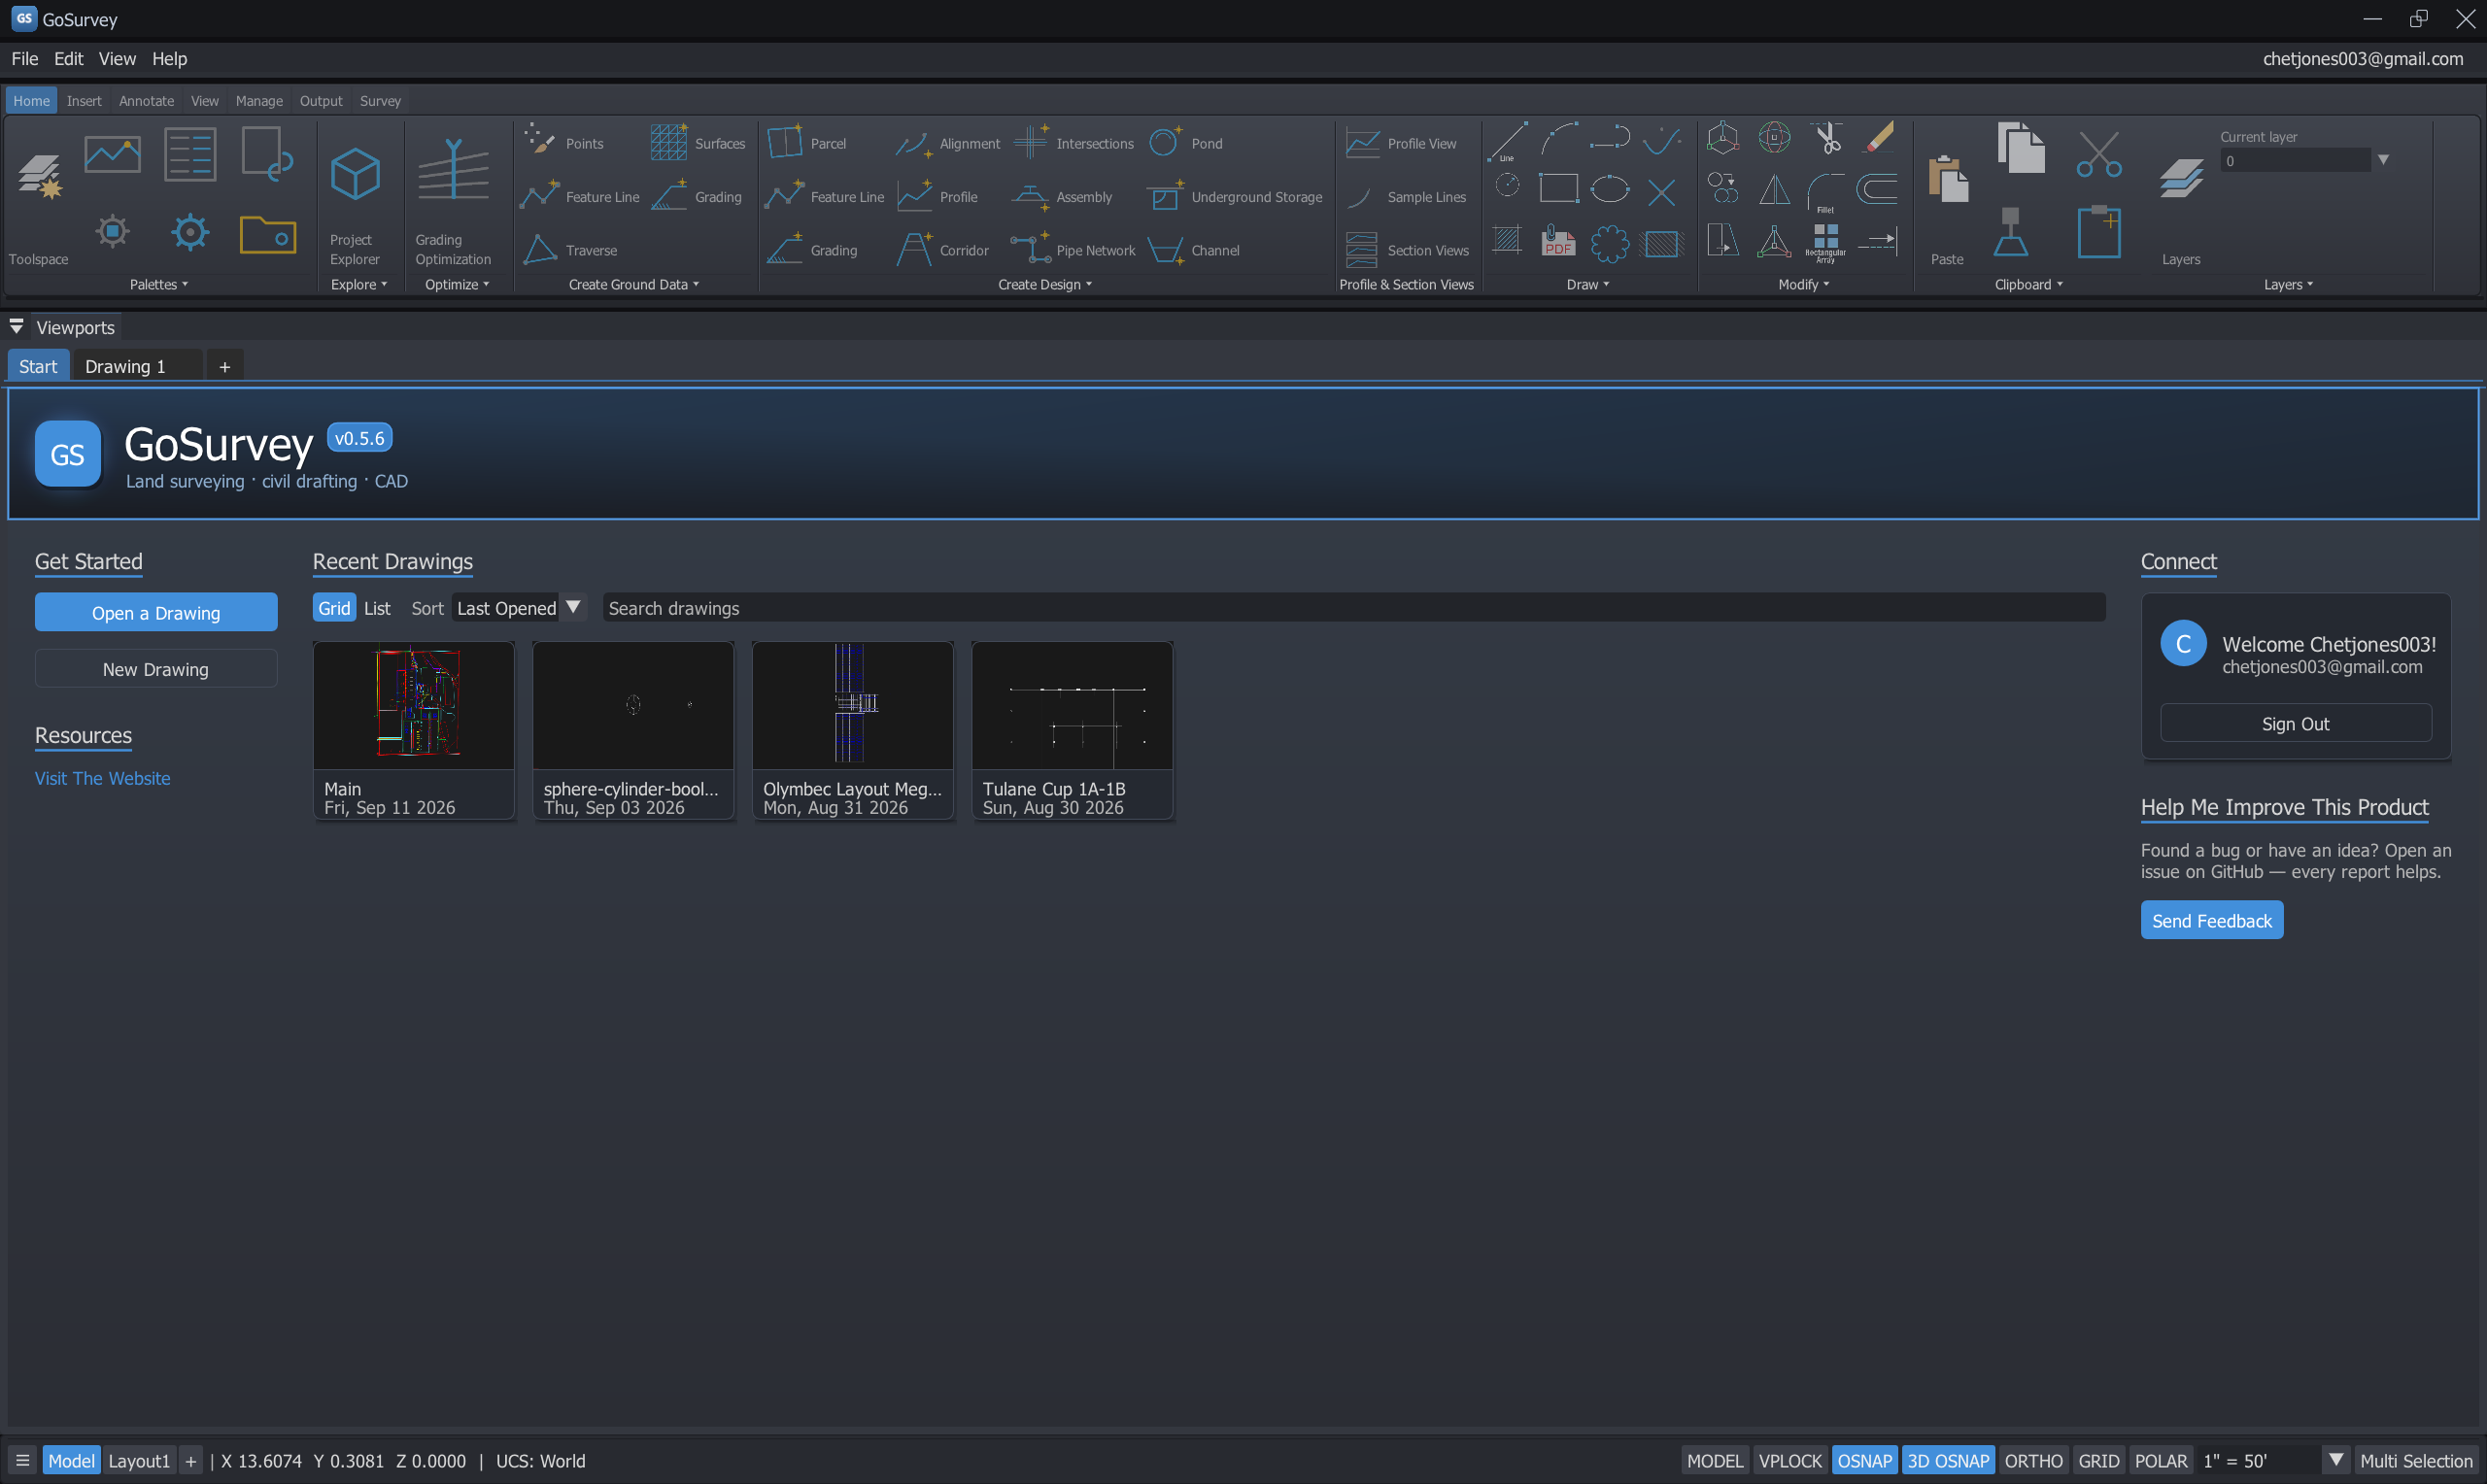The width and height of the screenshot is (2487, 1484).
Task: Open the File menu
Action: coord(25,58)
